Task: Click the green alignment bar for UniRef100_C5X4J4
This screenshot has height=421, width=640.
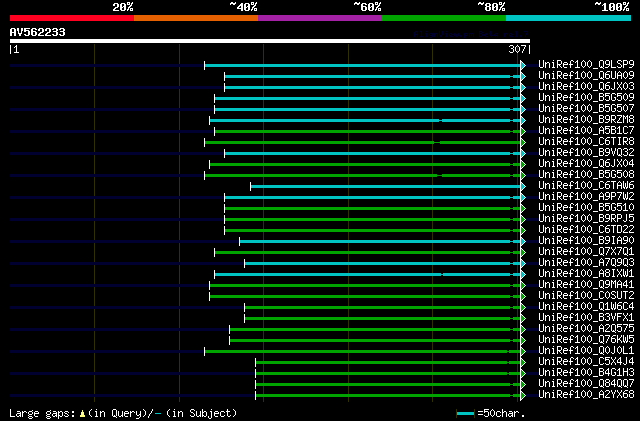Action: click(x=388, y=363)
